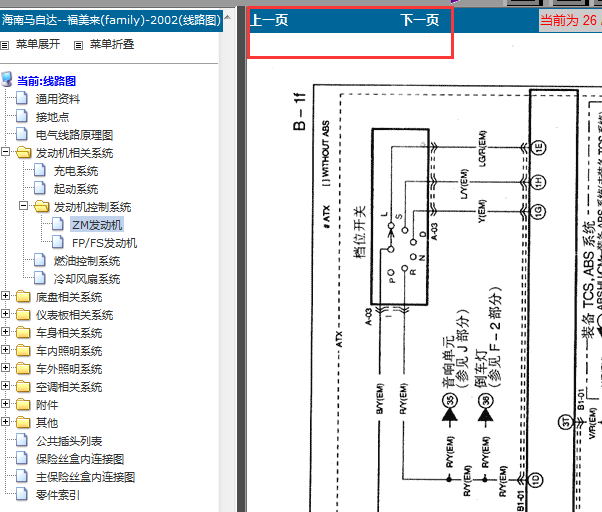
Task: Expand the 底盘相关系统 folder
Action: click(5, 296)
